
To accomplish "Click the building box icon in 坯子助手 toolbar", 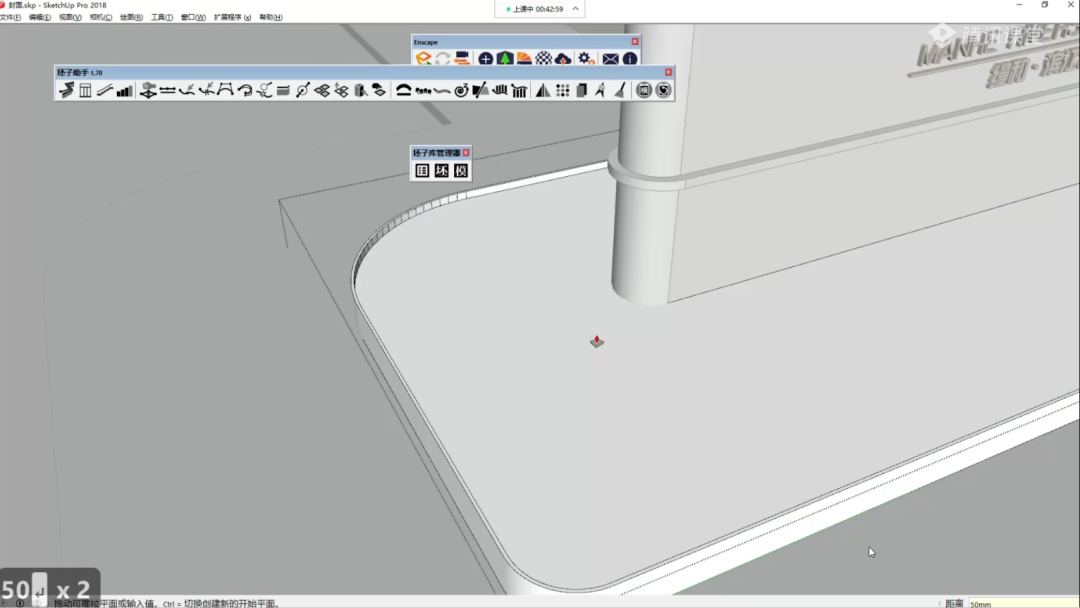I will point(360,90).
